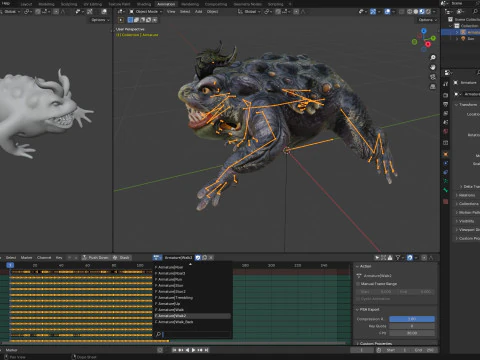
Task: Click Stash button
Action: point(122,257)
